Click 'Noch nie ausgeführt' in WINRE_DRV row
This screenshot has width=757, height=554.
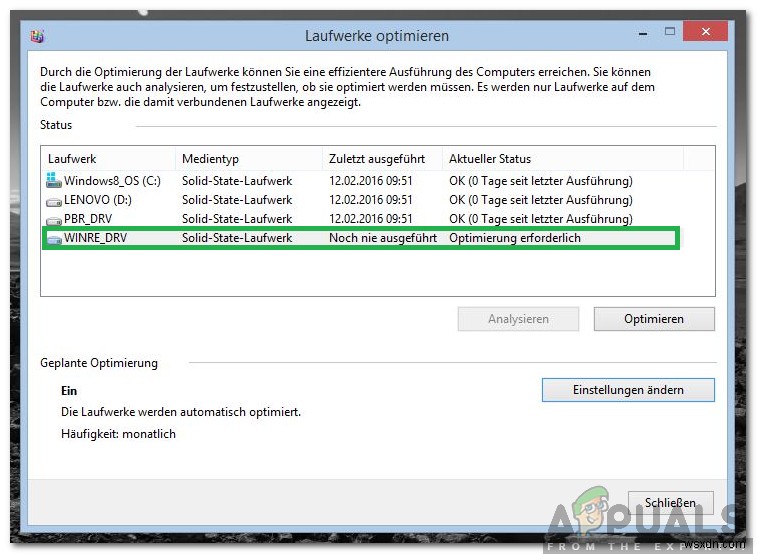coord(383,238)
